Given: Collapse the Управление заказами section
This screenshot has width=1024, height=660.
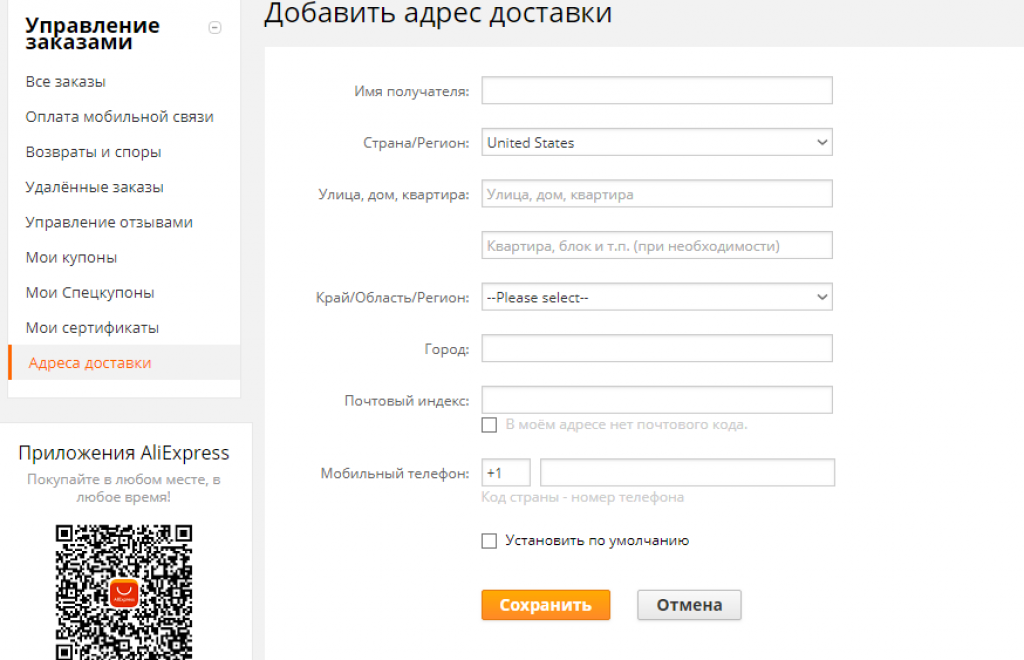Looking at the screenshot, I should coord(215,27).
